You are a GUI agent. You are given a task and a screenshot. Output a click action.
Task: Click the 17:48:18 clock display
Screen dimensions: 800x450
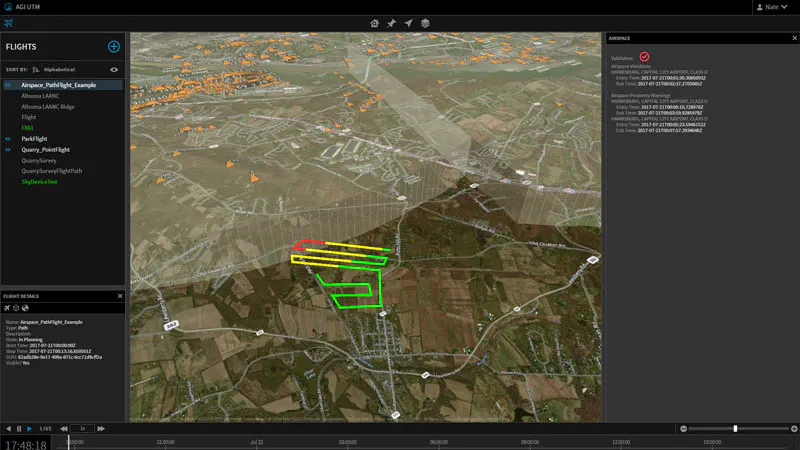(26, 444)
